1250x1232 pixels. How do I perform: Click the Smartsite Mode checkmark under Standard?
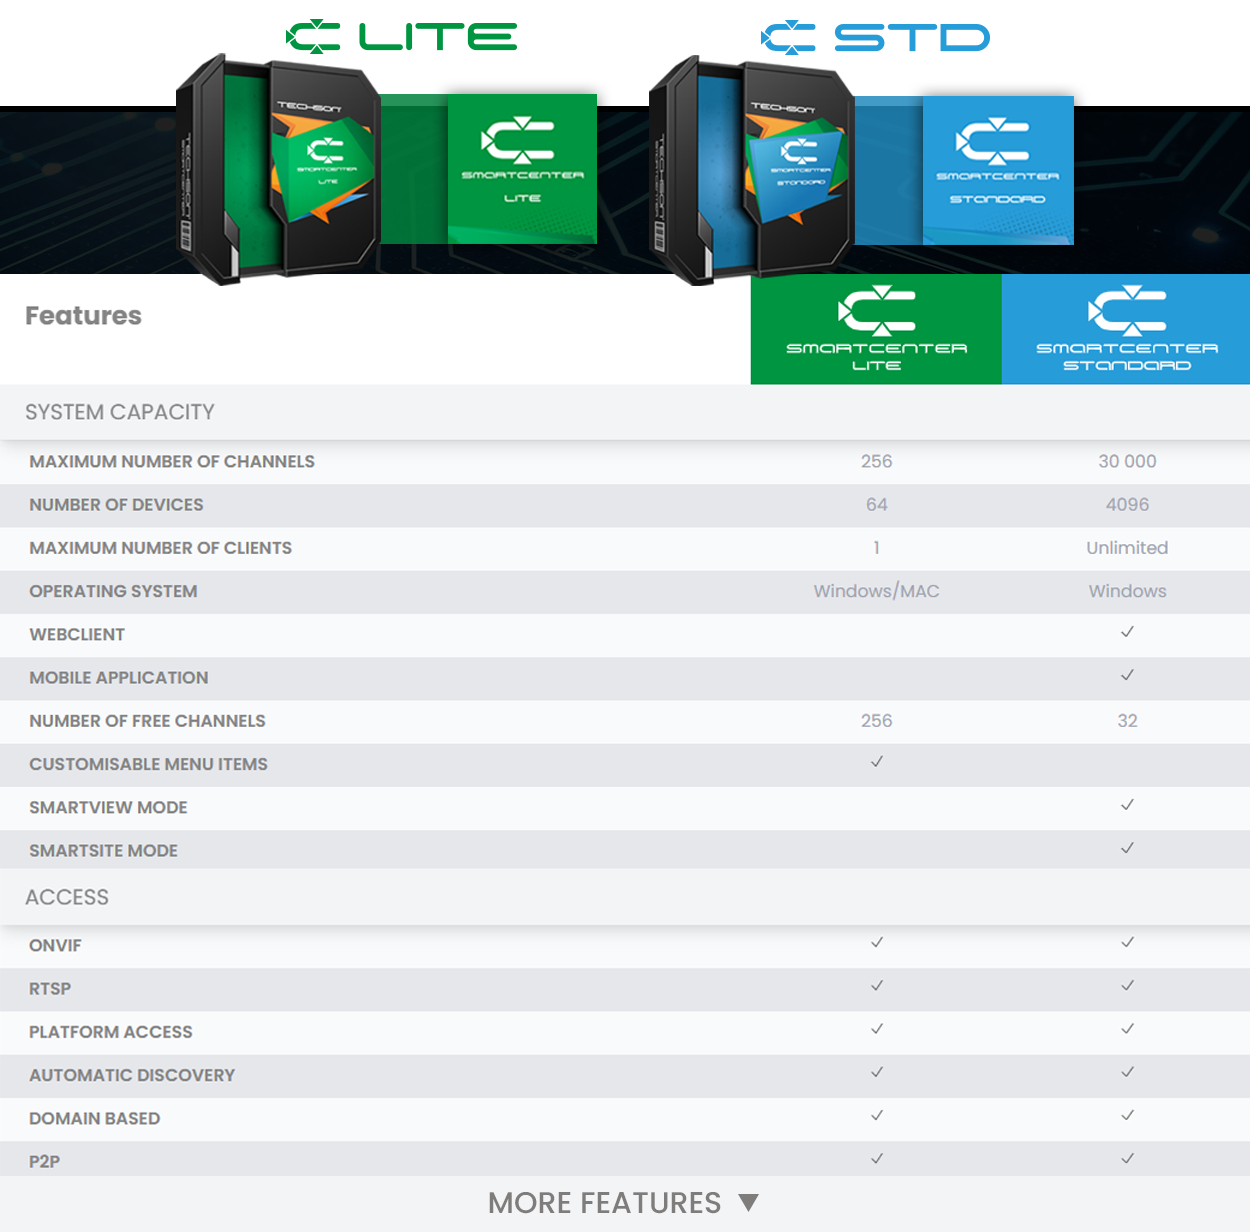(x=1127, y=848)
